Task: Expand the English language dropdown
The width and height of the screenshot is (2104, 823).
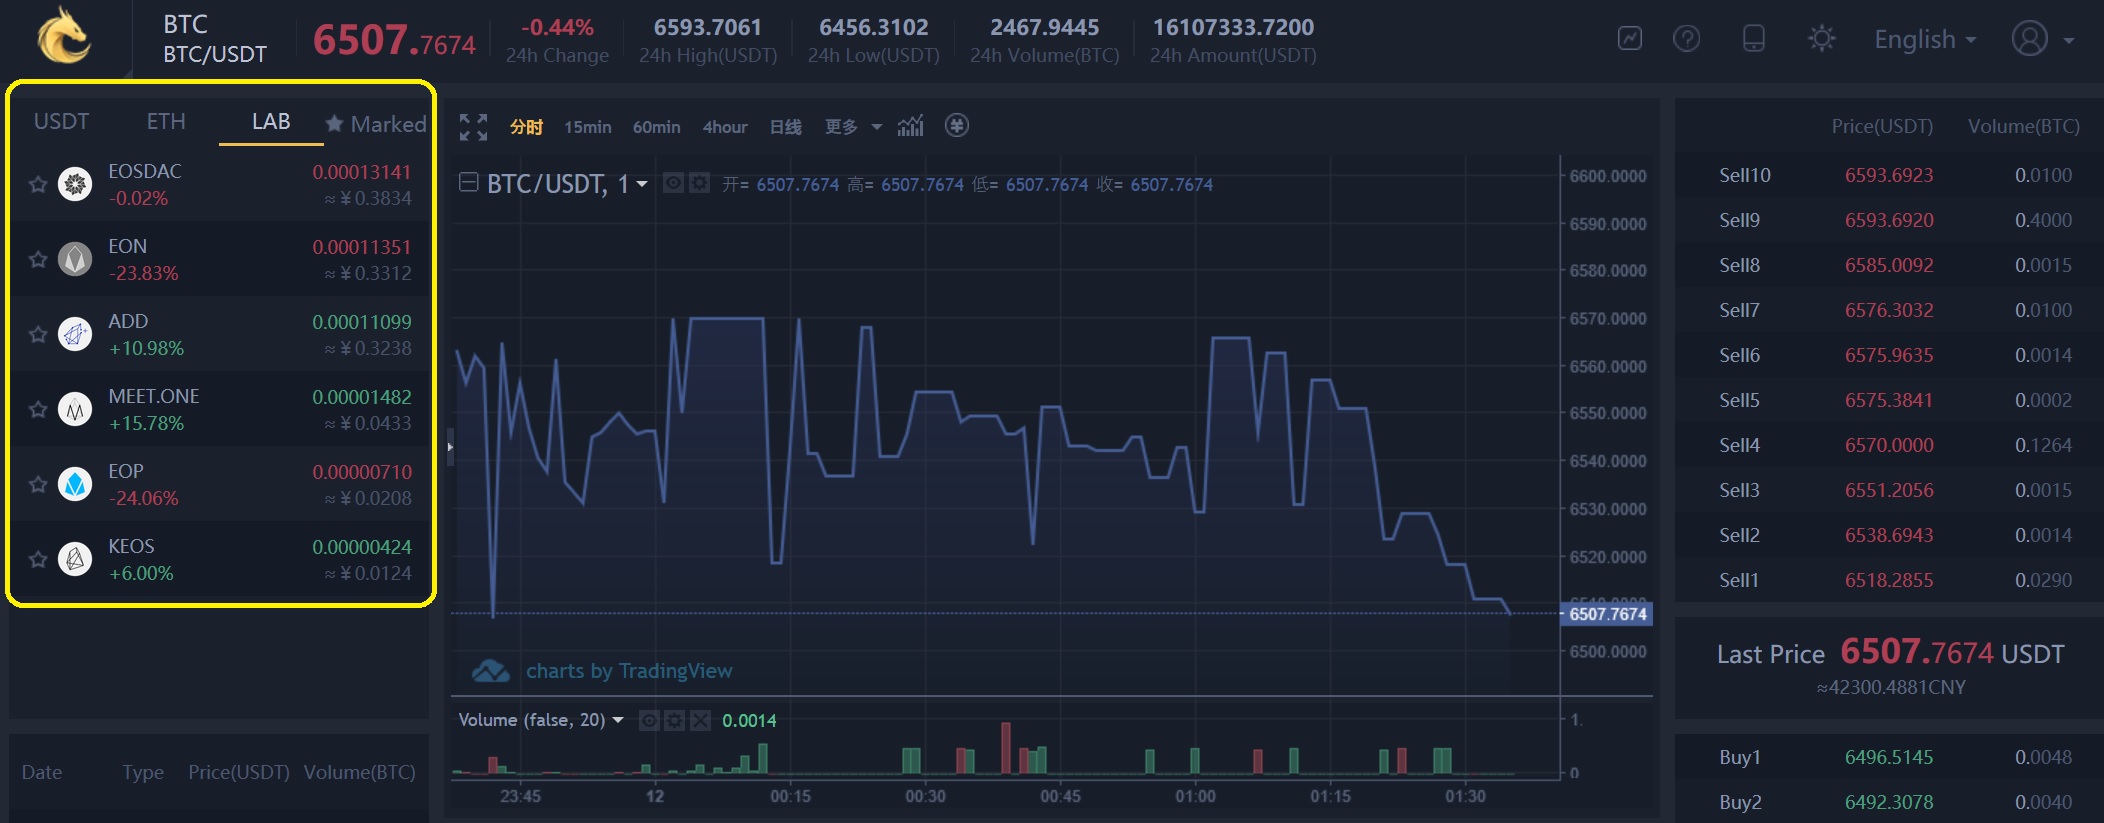Action: click(x=1925, y=40)
